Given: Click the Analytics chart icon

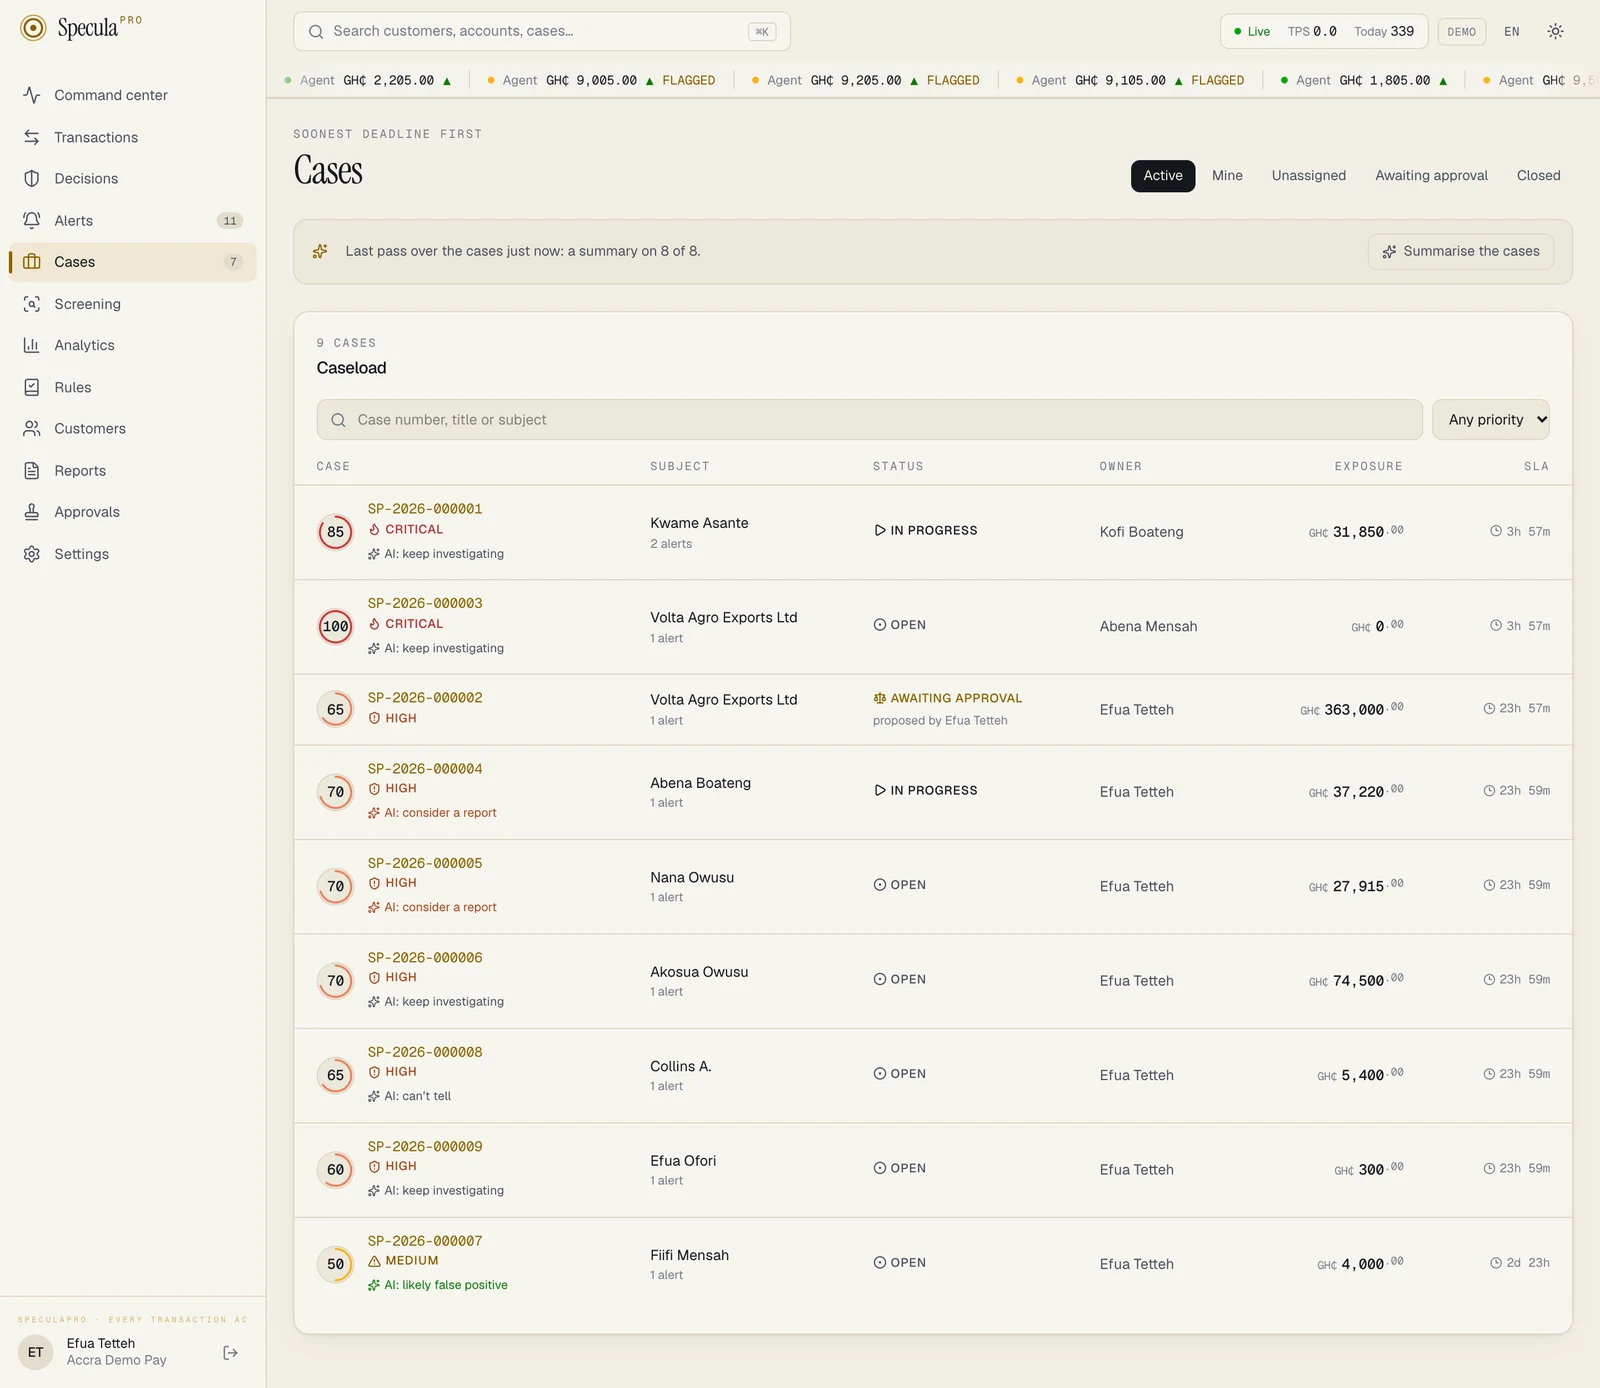Looking at the screenshot, I should pos(32,345).
